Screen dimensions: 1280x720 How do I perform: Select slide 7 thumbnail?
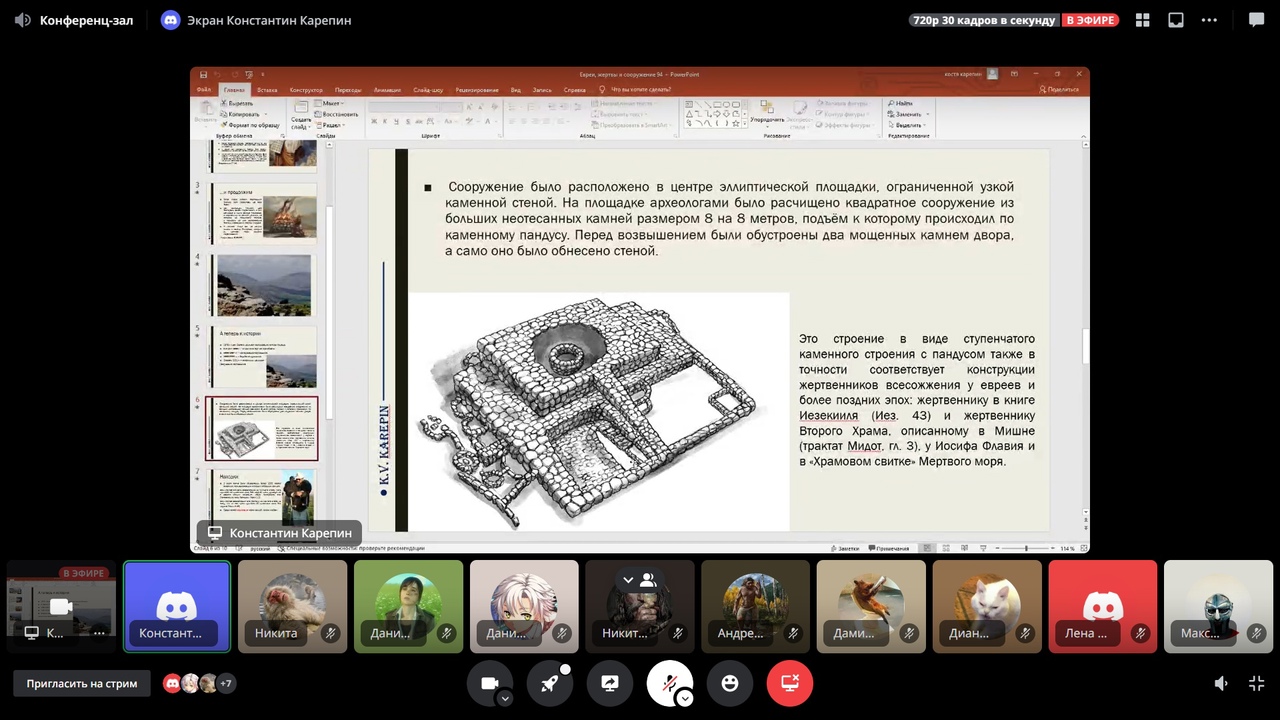point(263,498)
